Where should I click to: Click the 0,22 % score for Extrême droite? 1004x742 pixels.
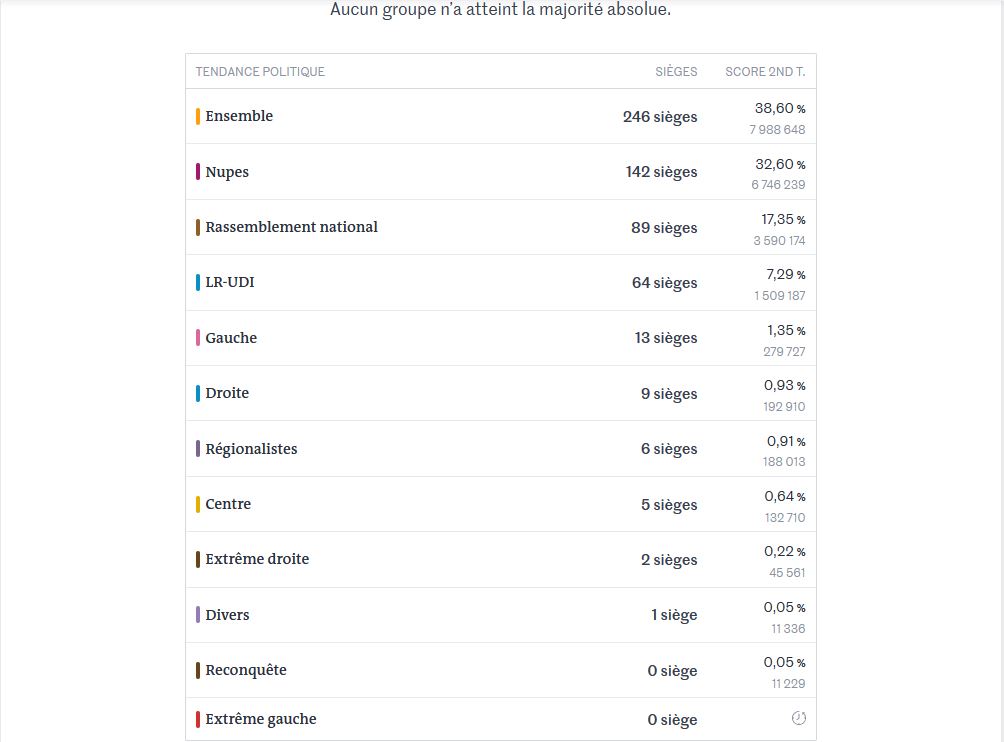(784, 551)
